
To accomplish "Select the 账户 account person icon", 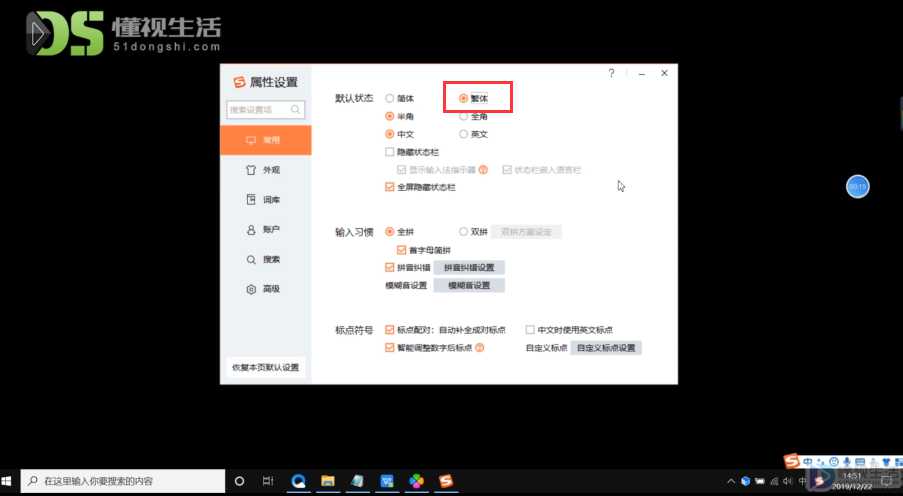I will point(251,229).
